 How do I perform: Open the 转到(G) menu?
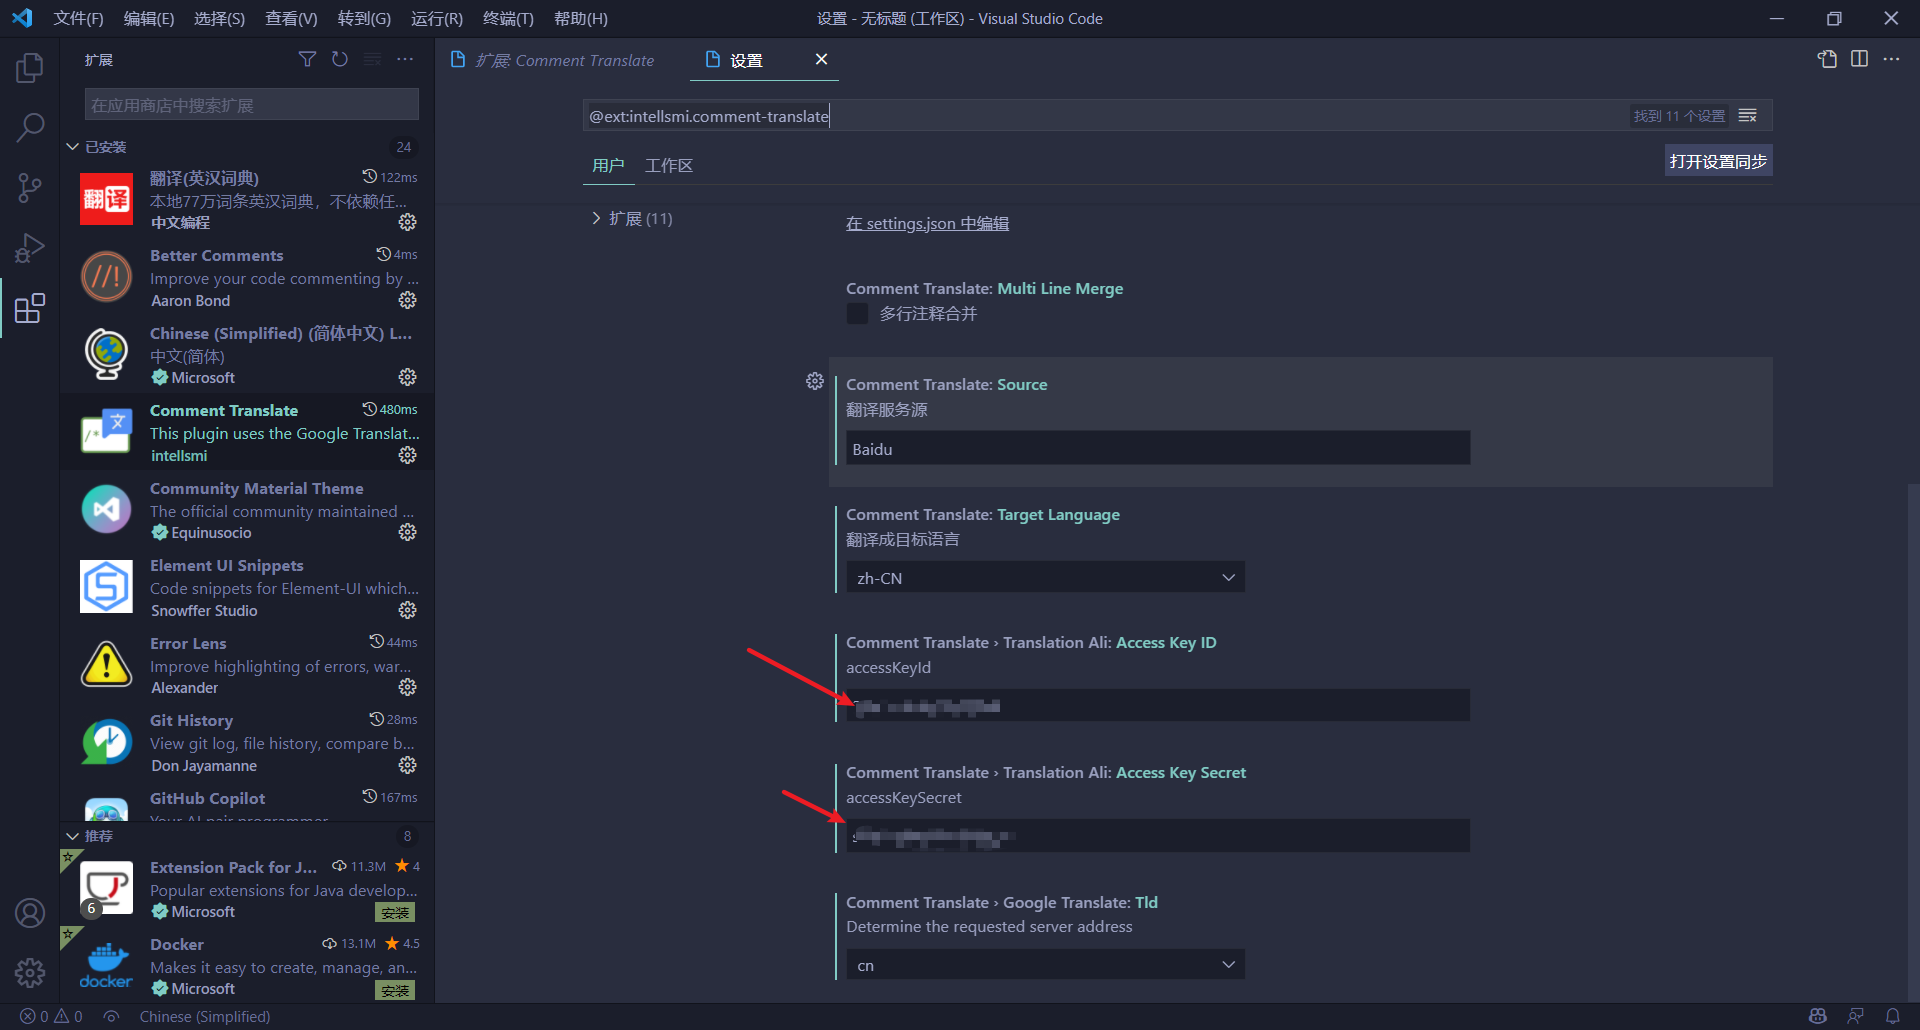[x=364, y=19]
